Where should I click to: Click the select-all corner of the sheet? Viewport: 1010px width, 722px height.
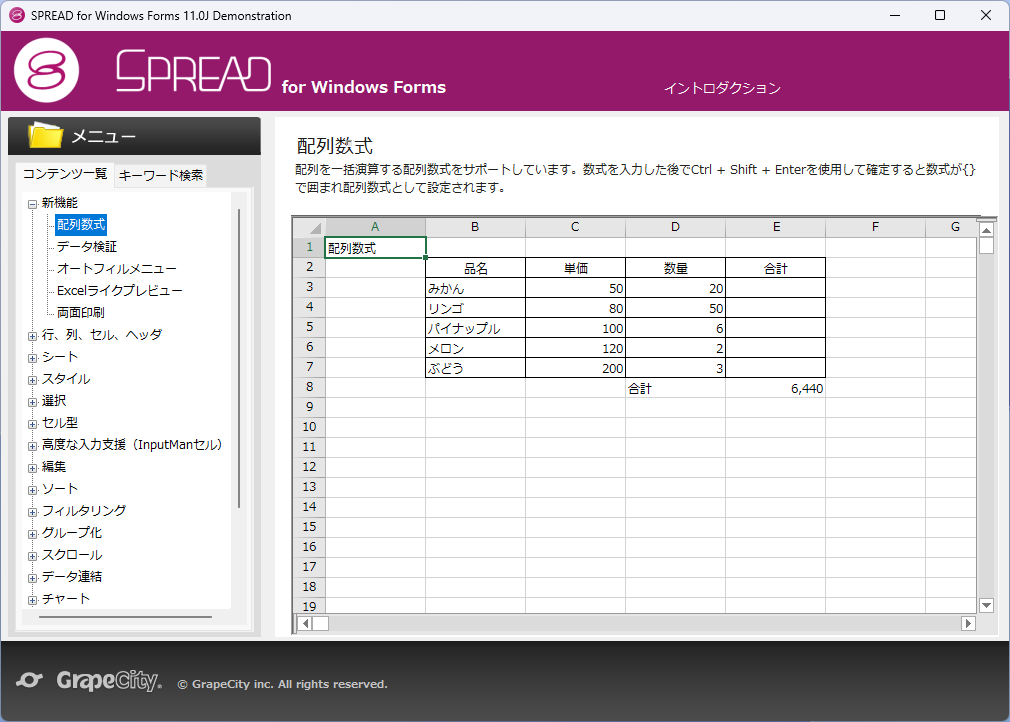click(309, 227)
